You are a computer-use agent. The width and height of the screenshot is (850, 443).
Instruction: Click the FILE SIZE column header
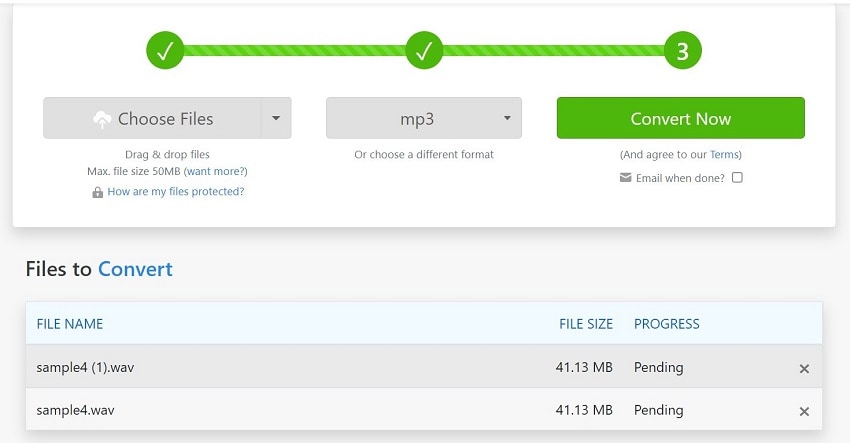pyautogui.click(x=586, y=324)
